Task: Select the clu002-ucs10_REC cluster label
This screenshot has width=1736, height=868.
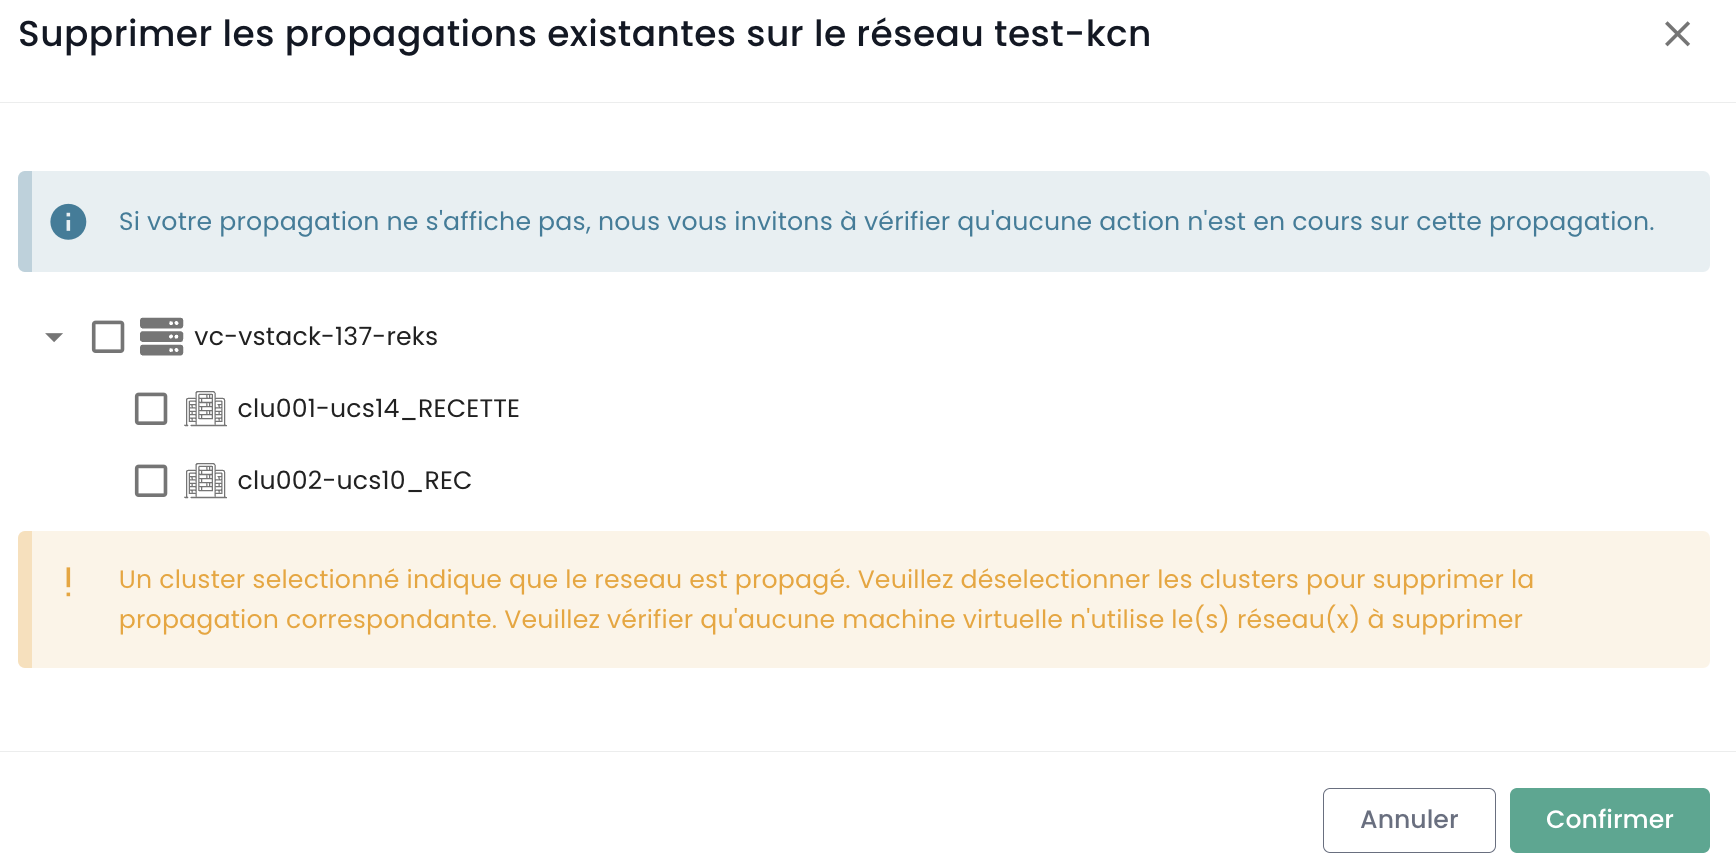Action: coord(354,481)
